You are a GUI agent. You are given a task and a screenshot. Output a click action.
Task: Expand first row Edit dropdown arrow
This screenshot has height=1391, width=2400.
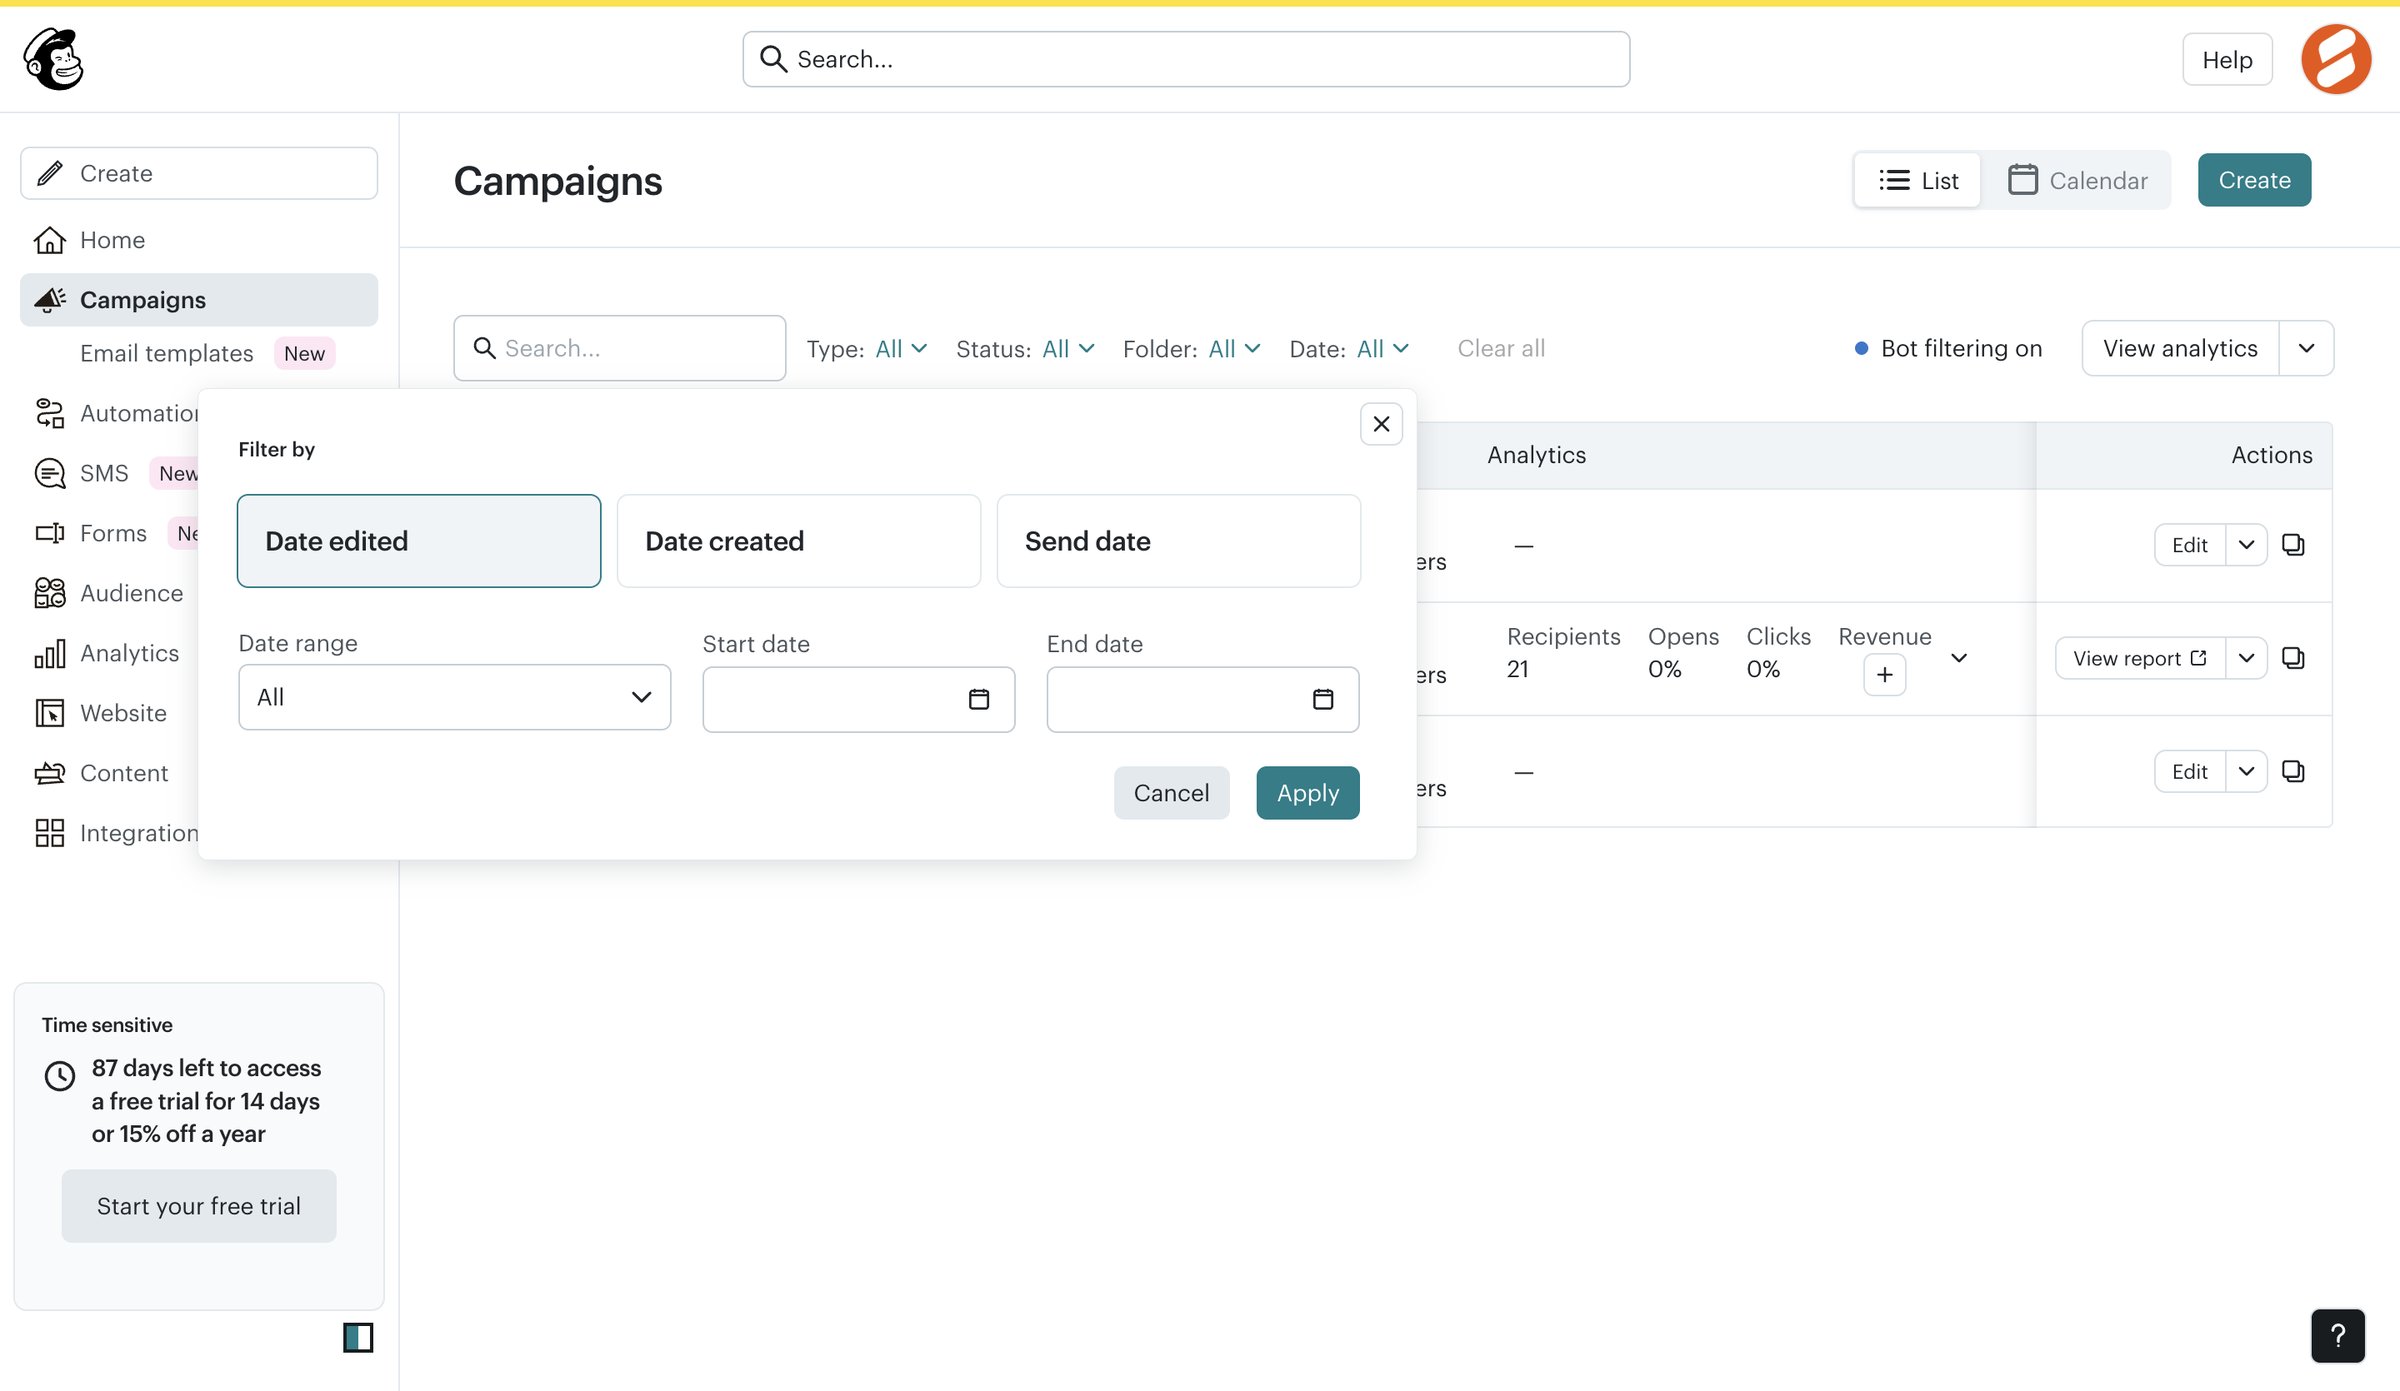point(2246,545)
